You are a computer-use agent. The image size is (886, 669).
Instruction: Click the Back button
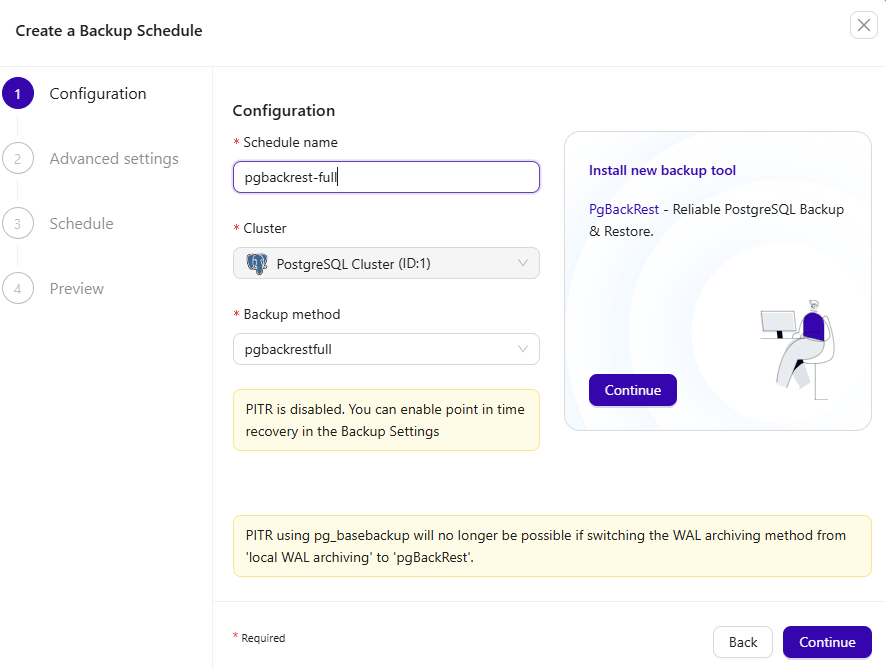click(742, 642)
